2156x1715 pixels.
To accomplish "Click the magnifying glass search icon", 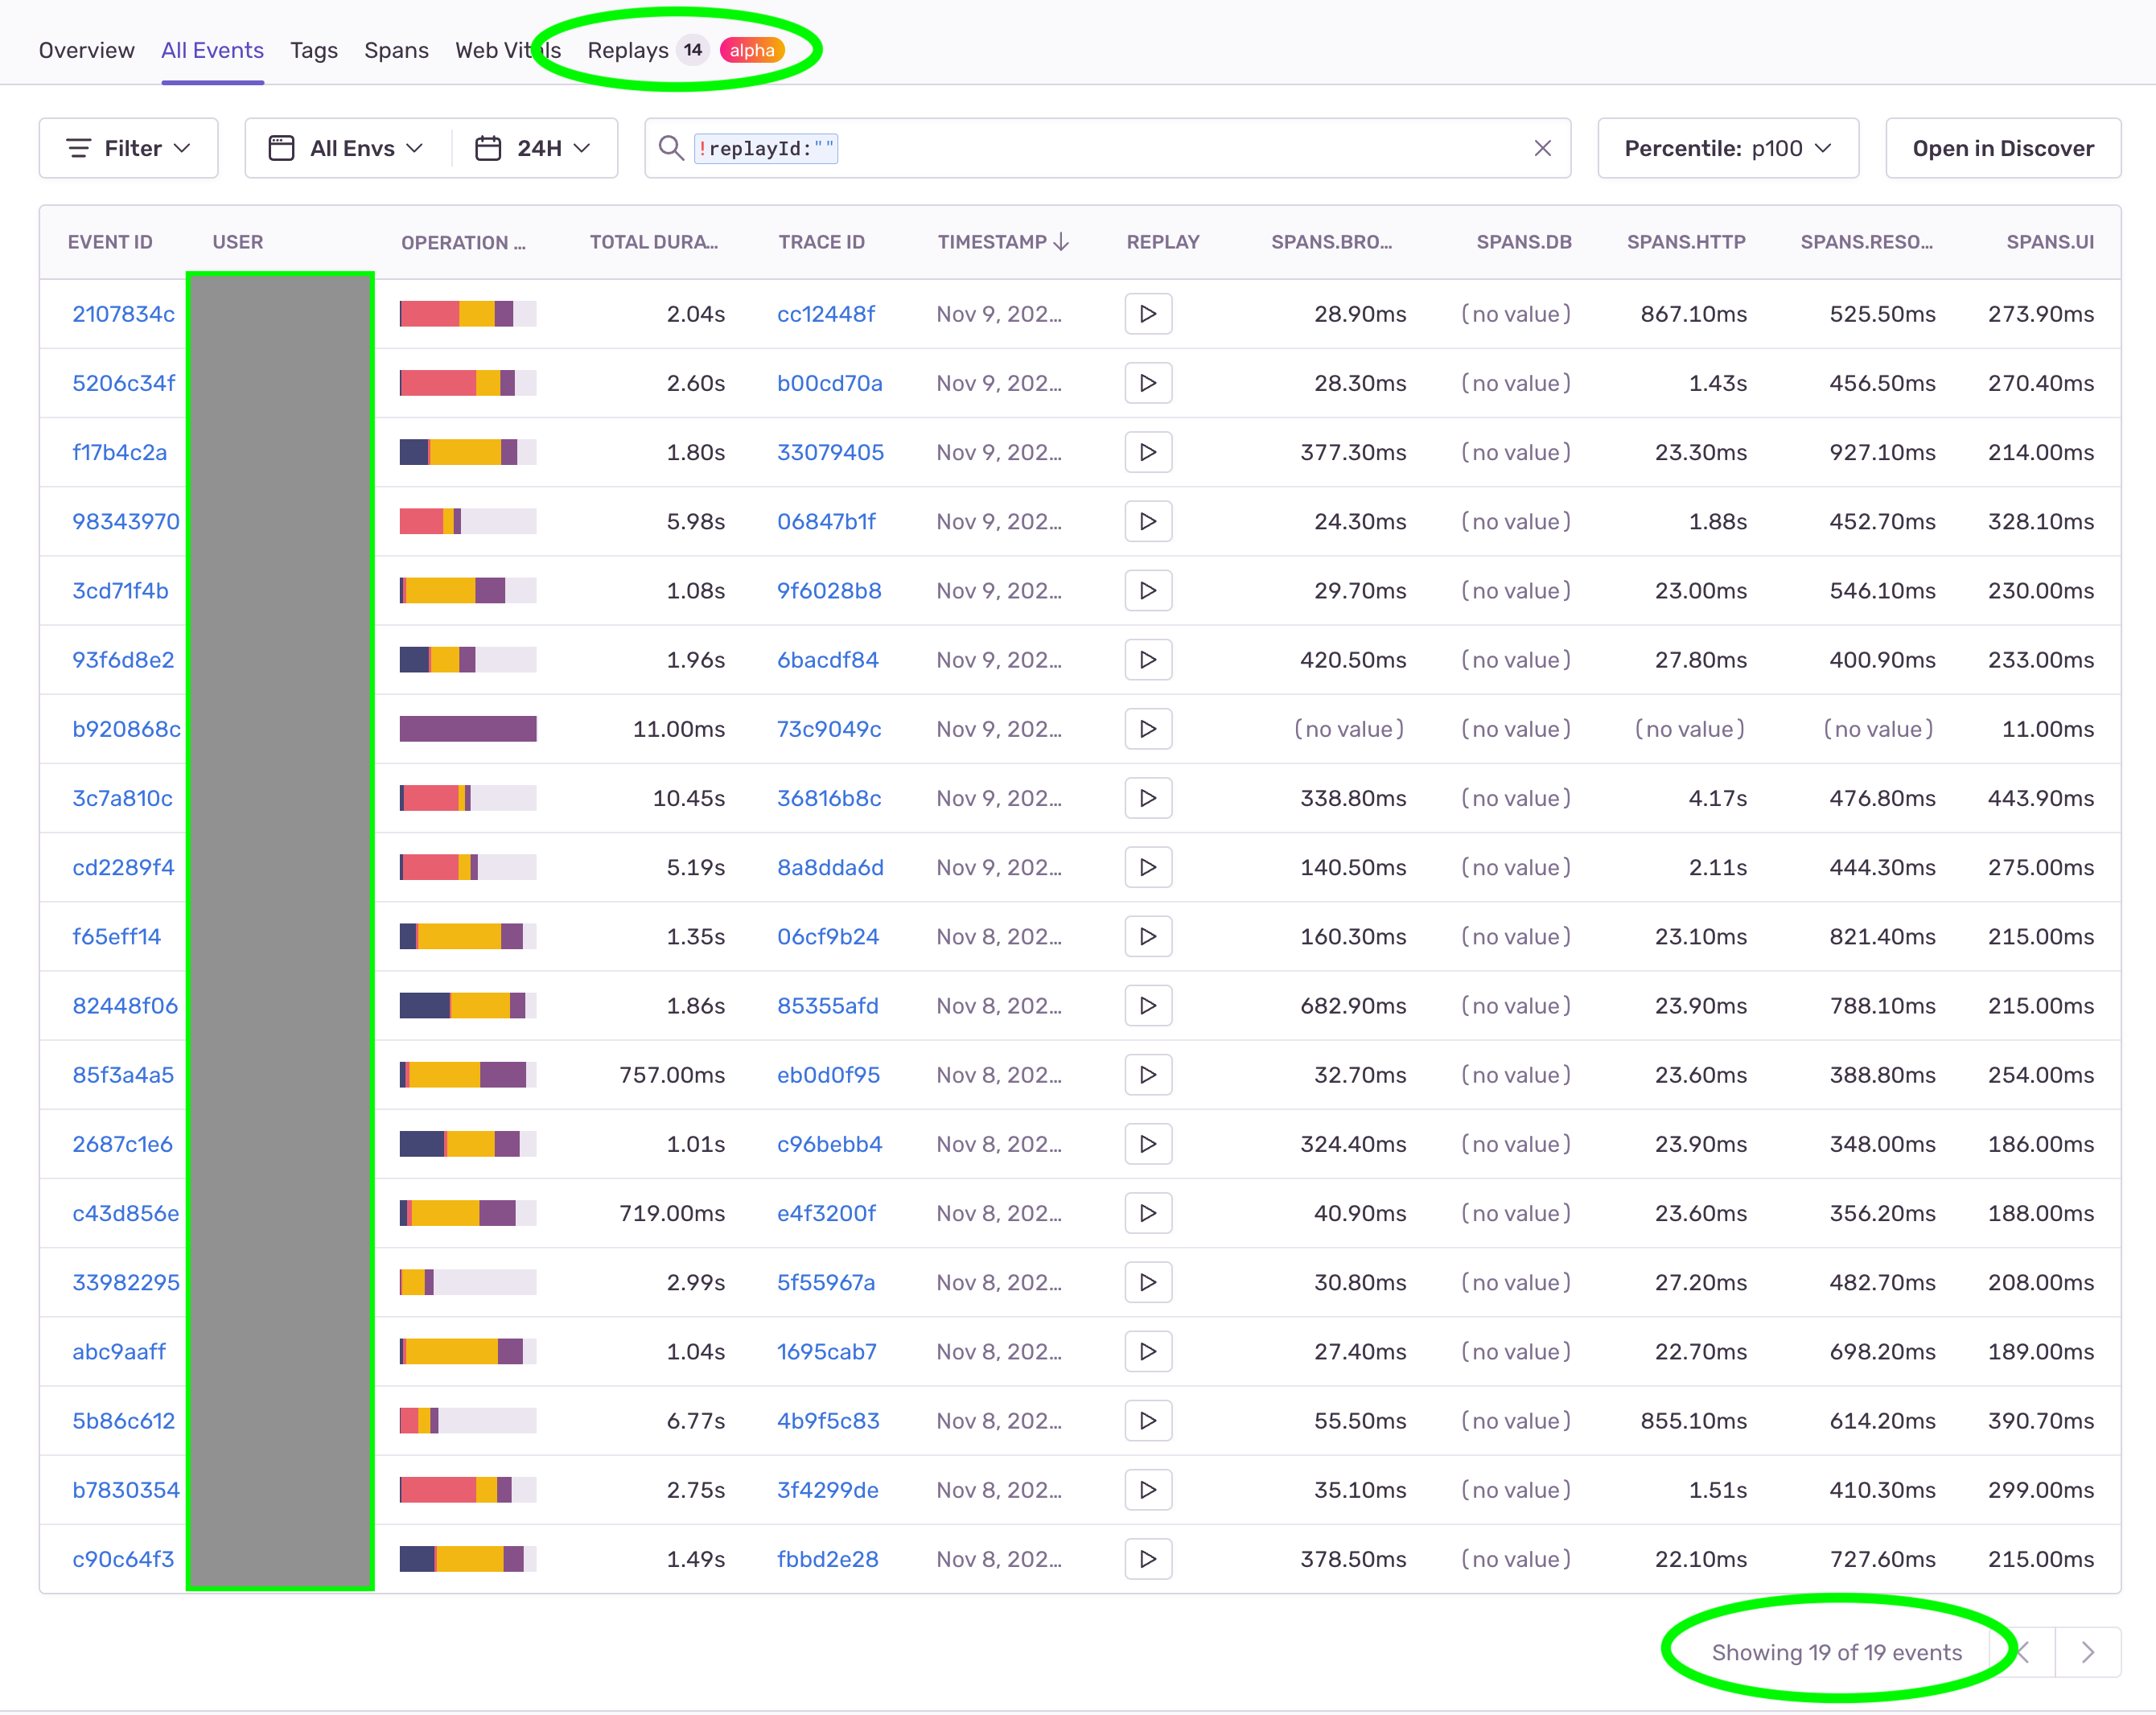I will [x=671, y=148].
